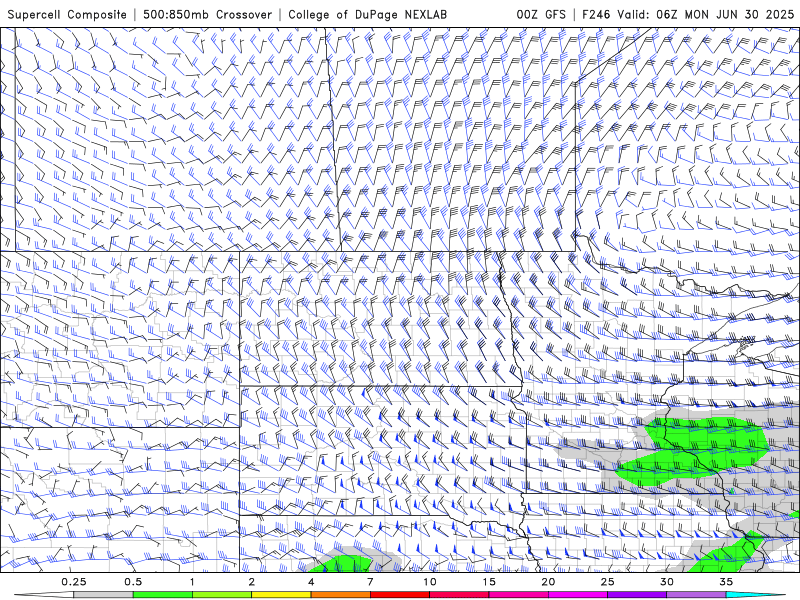Image resolution: width=800 pixels, height=600 pixels.
Task: Click the green shaded area at bottom center
Action: pyautogui.click(x=343, y=564)
